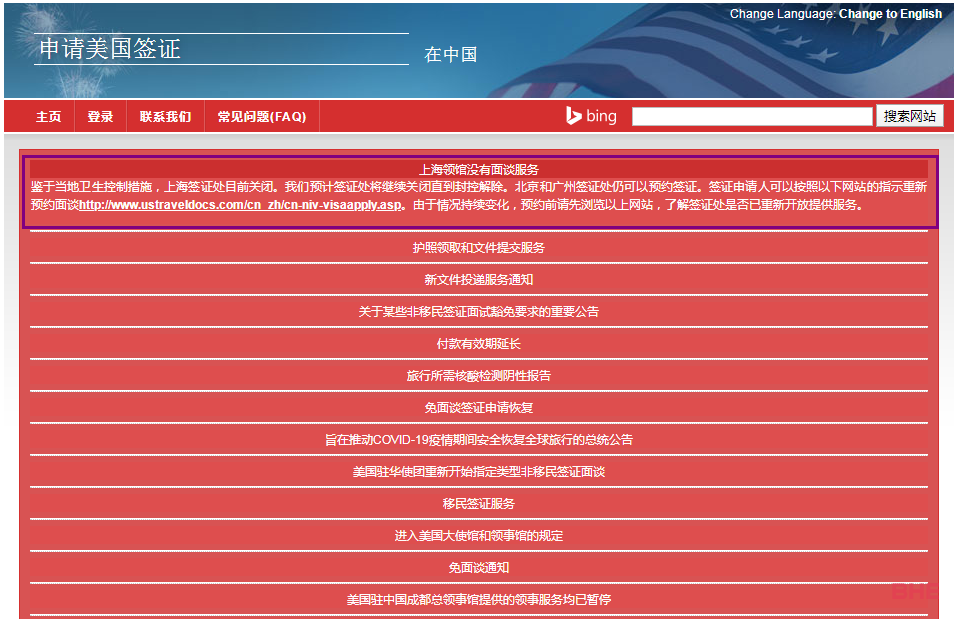This screenshot has height=619, width=959.
Task: Expand 免面谈通知 notice
Action: (x=479, y=568)
